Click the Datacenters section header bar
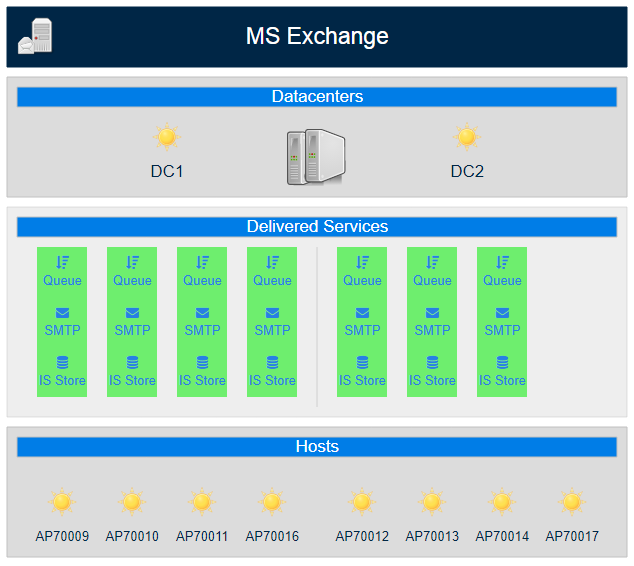The image size is (634, 566). click(317, 97)
